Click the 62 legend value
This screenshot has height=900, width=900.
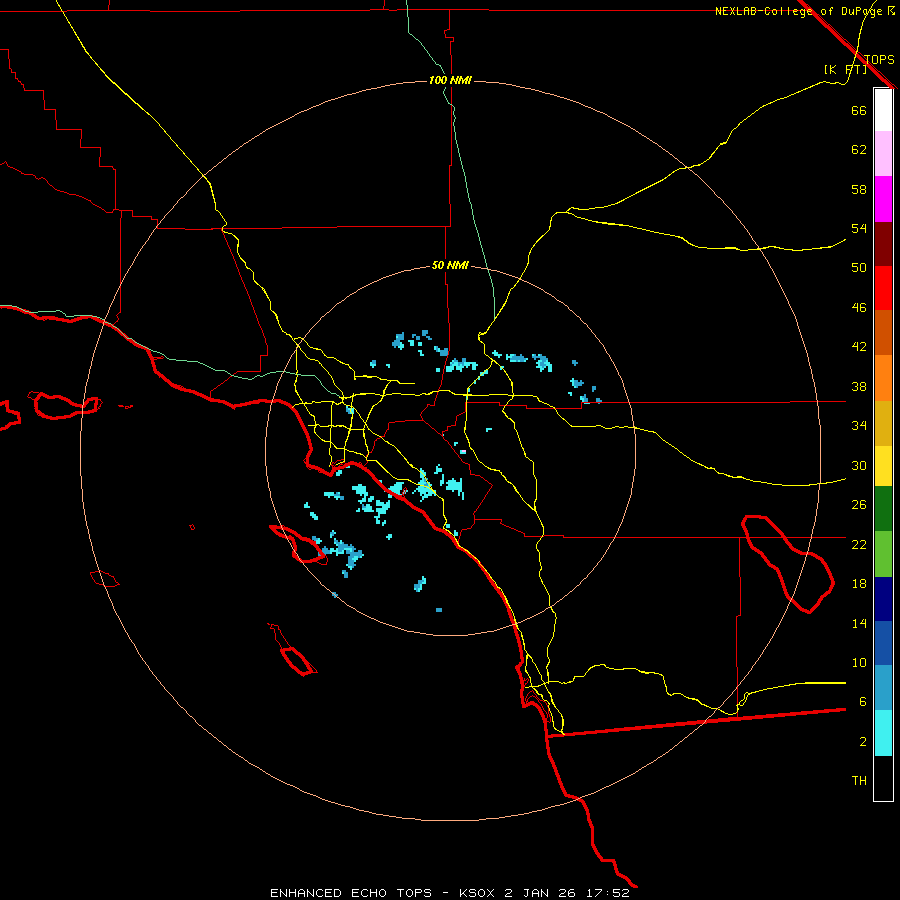(859, 150)
